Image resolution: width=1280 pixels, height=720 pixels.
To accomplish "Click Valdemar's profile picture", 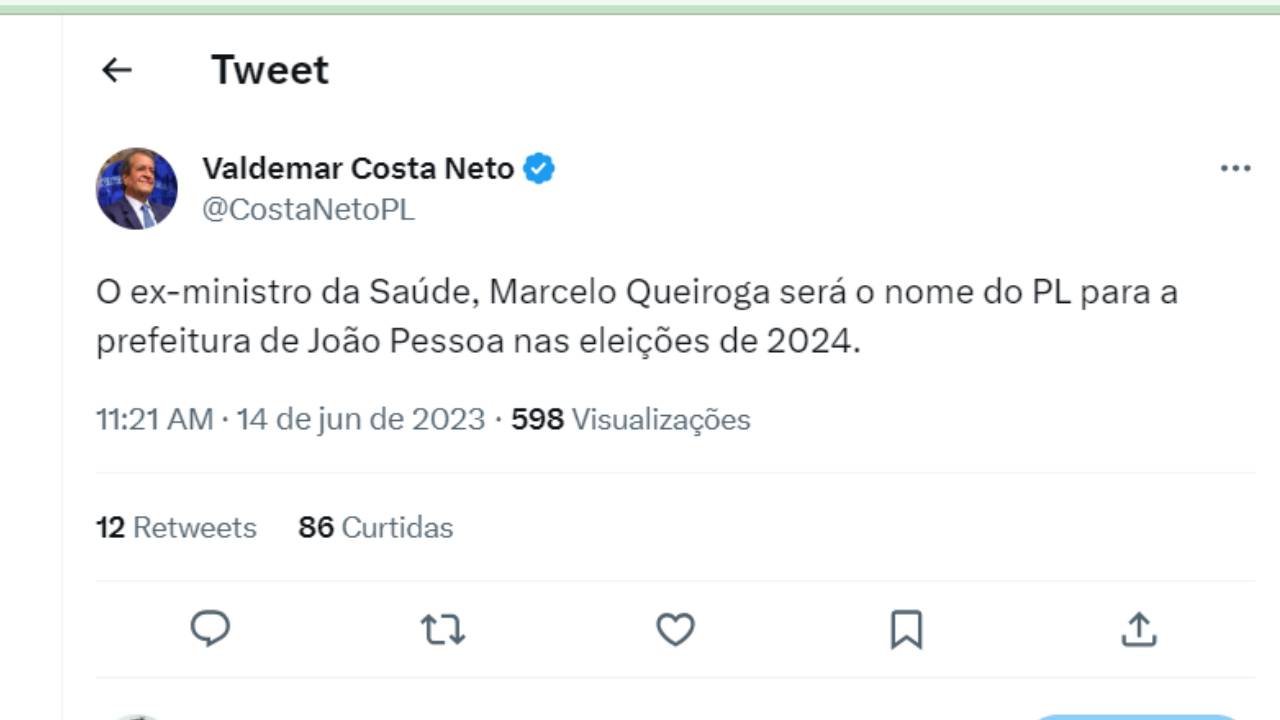I will [136, 188].
